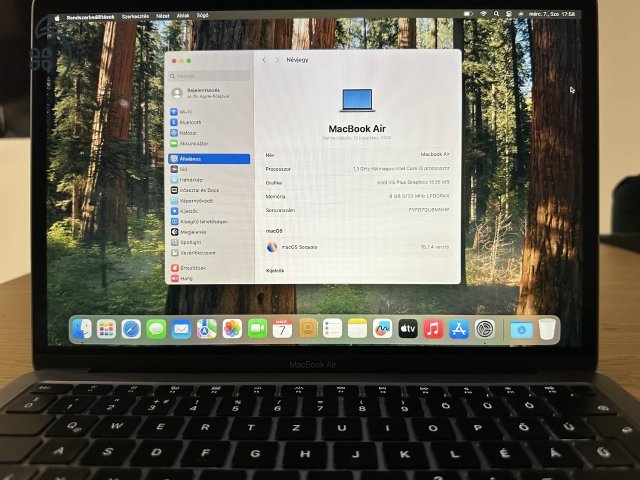Launch Maps from the Dock
Screen dimensions: 640x480
(x=207, y=329)
